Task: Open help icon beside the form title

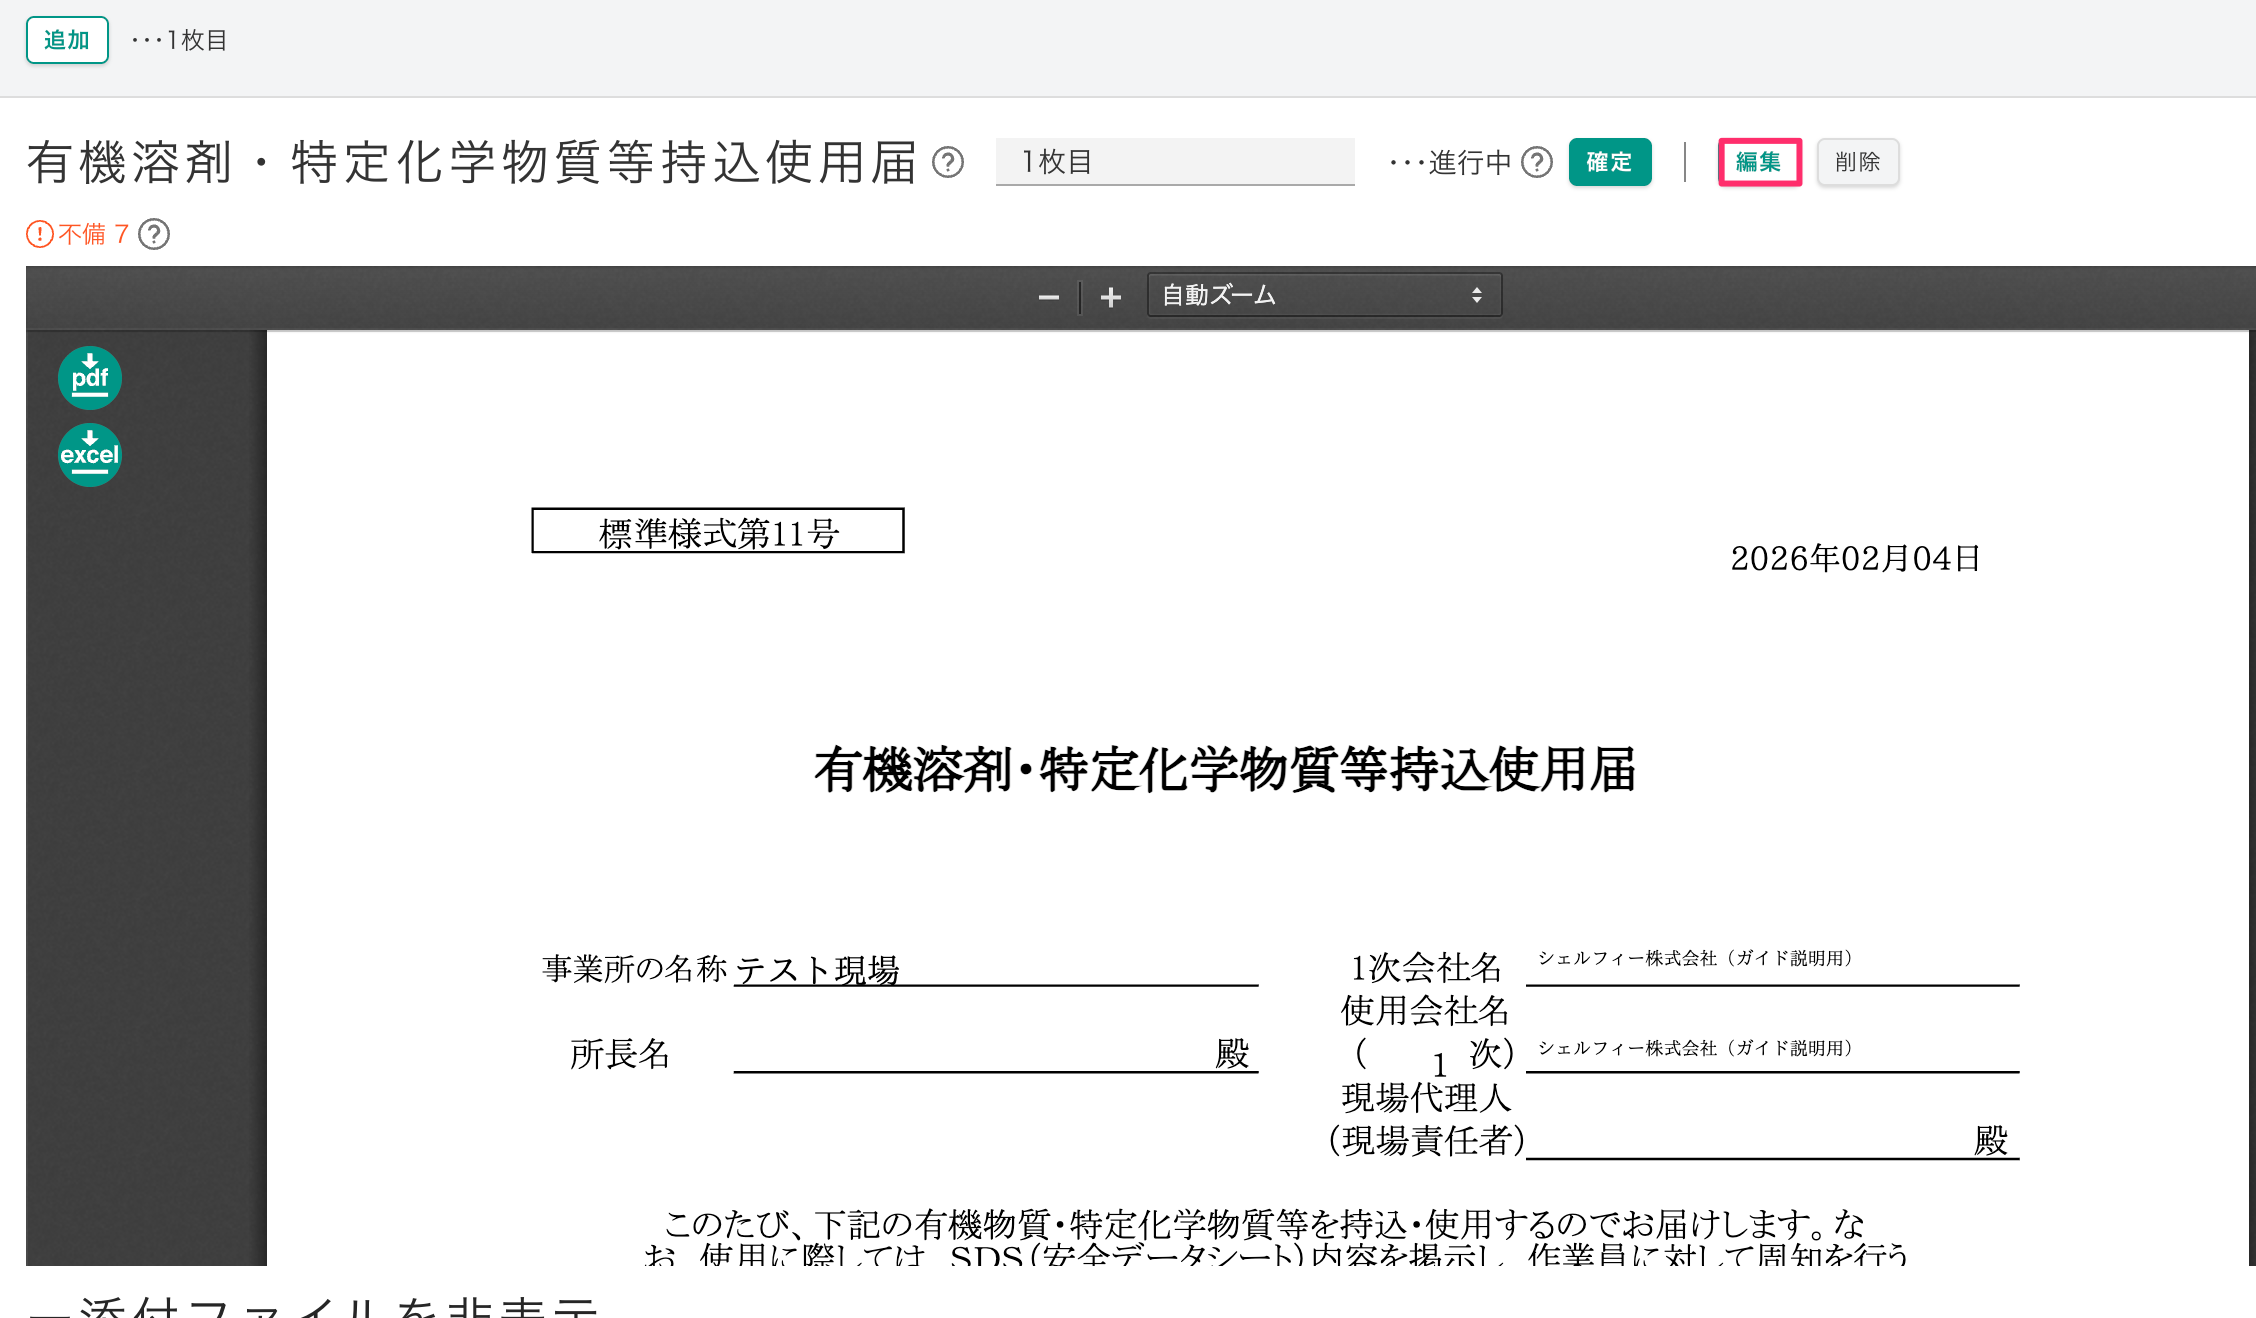Action: click(x=948, y=162)
